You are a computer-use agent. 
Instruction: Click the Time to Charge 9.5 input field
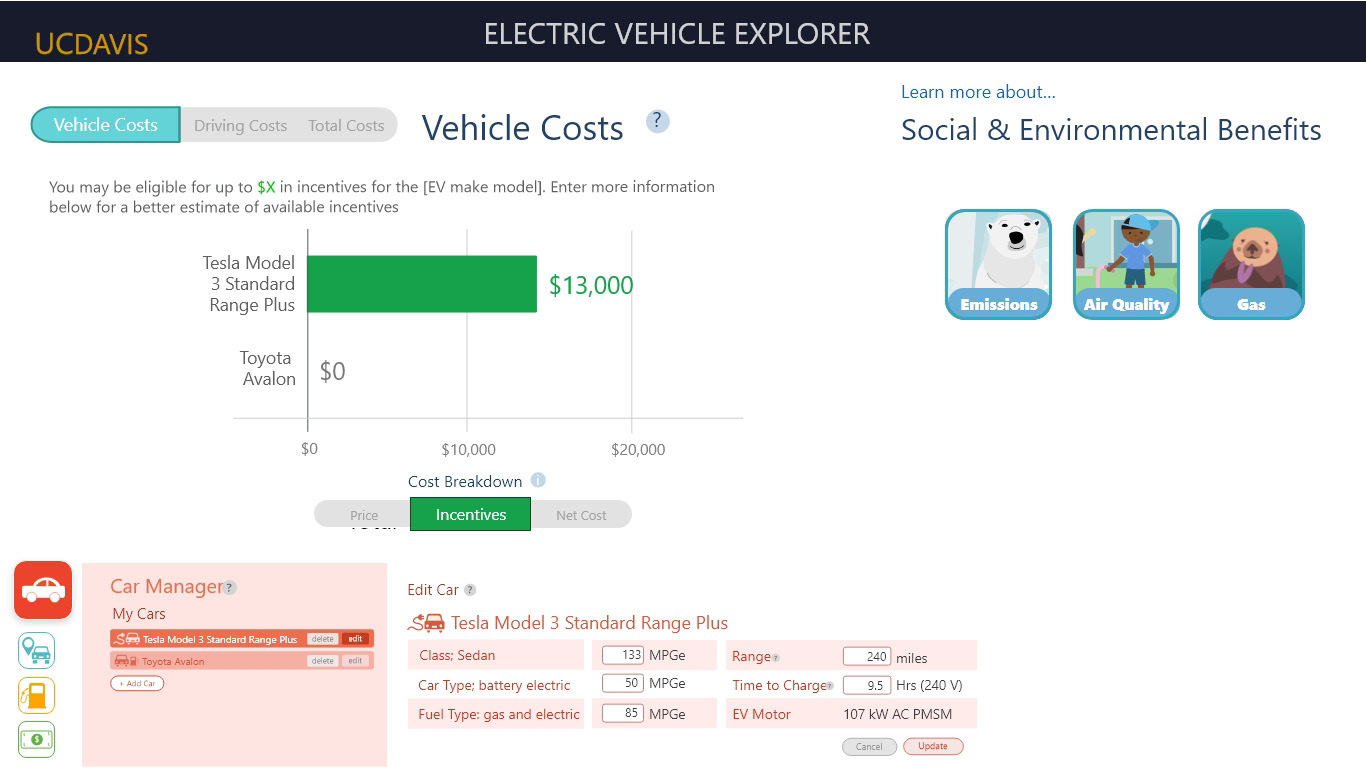click(x=866, y=685)
